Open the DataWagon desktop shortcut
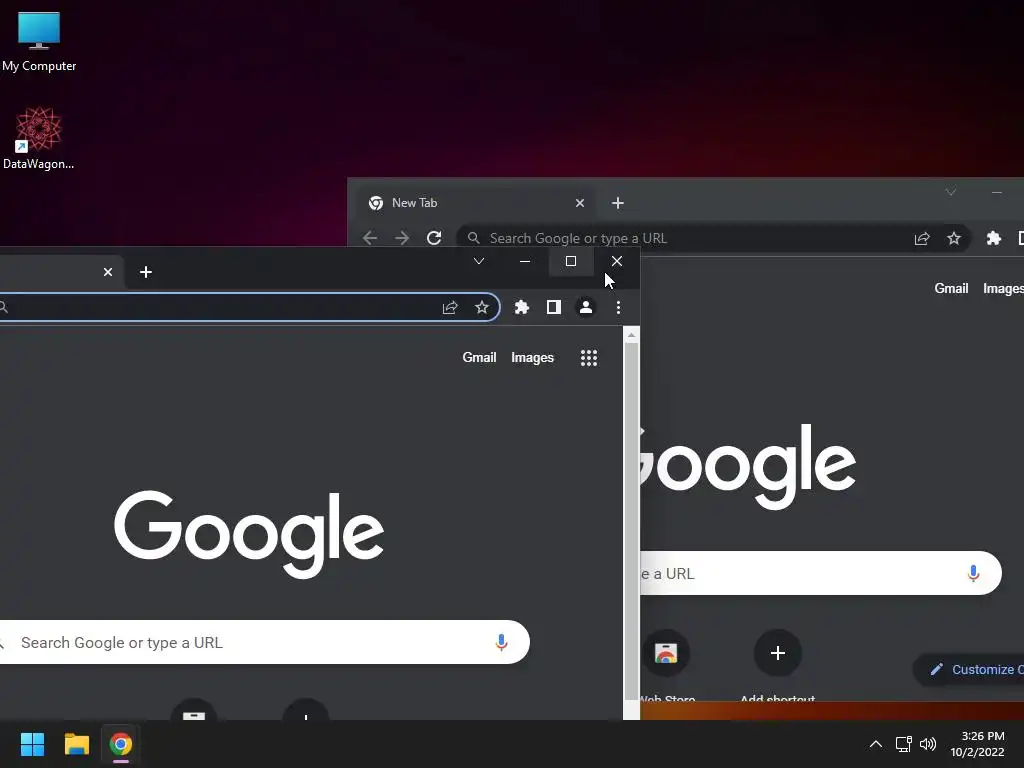 pyautogui.click(x=39, y=138)
